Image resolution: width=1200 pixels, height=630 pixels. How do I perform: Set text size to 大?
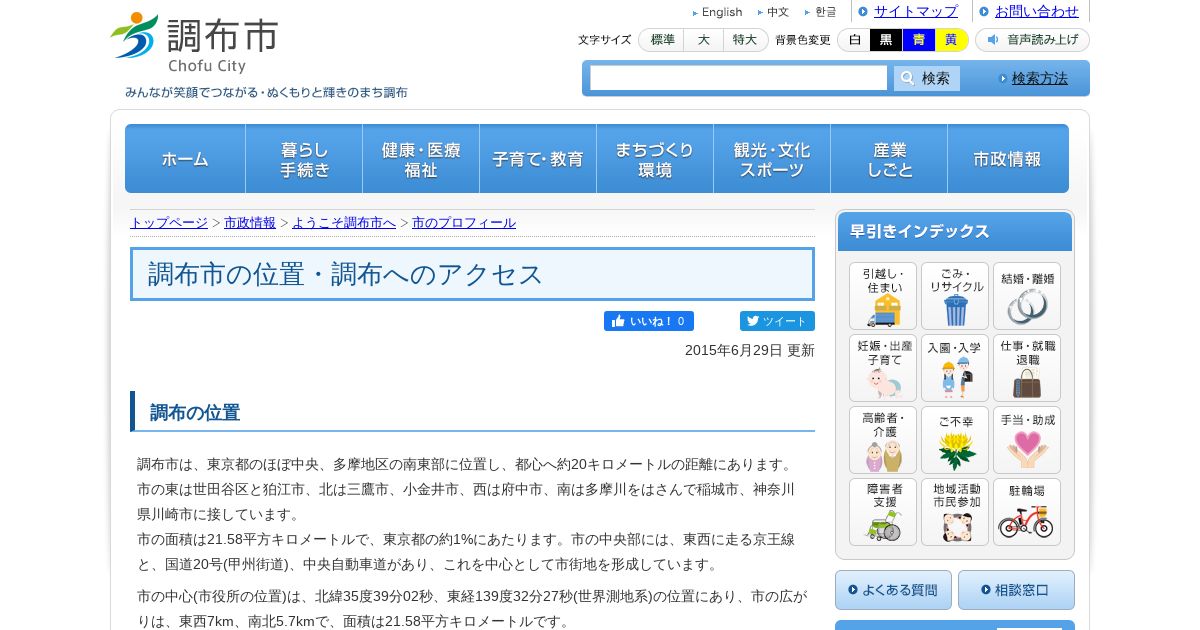[704, 40]
